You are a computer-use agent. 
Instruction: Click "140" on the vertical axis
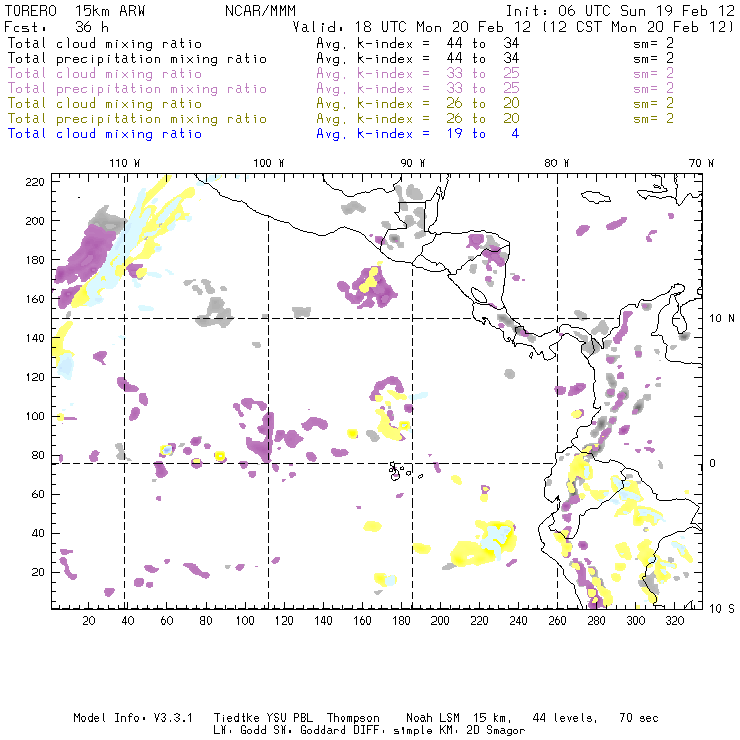pos(35,338)
